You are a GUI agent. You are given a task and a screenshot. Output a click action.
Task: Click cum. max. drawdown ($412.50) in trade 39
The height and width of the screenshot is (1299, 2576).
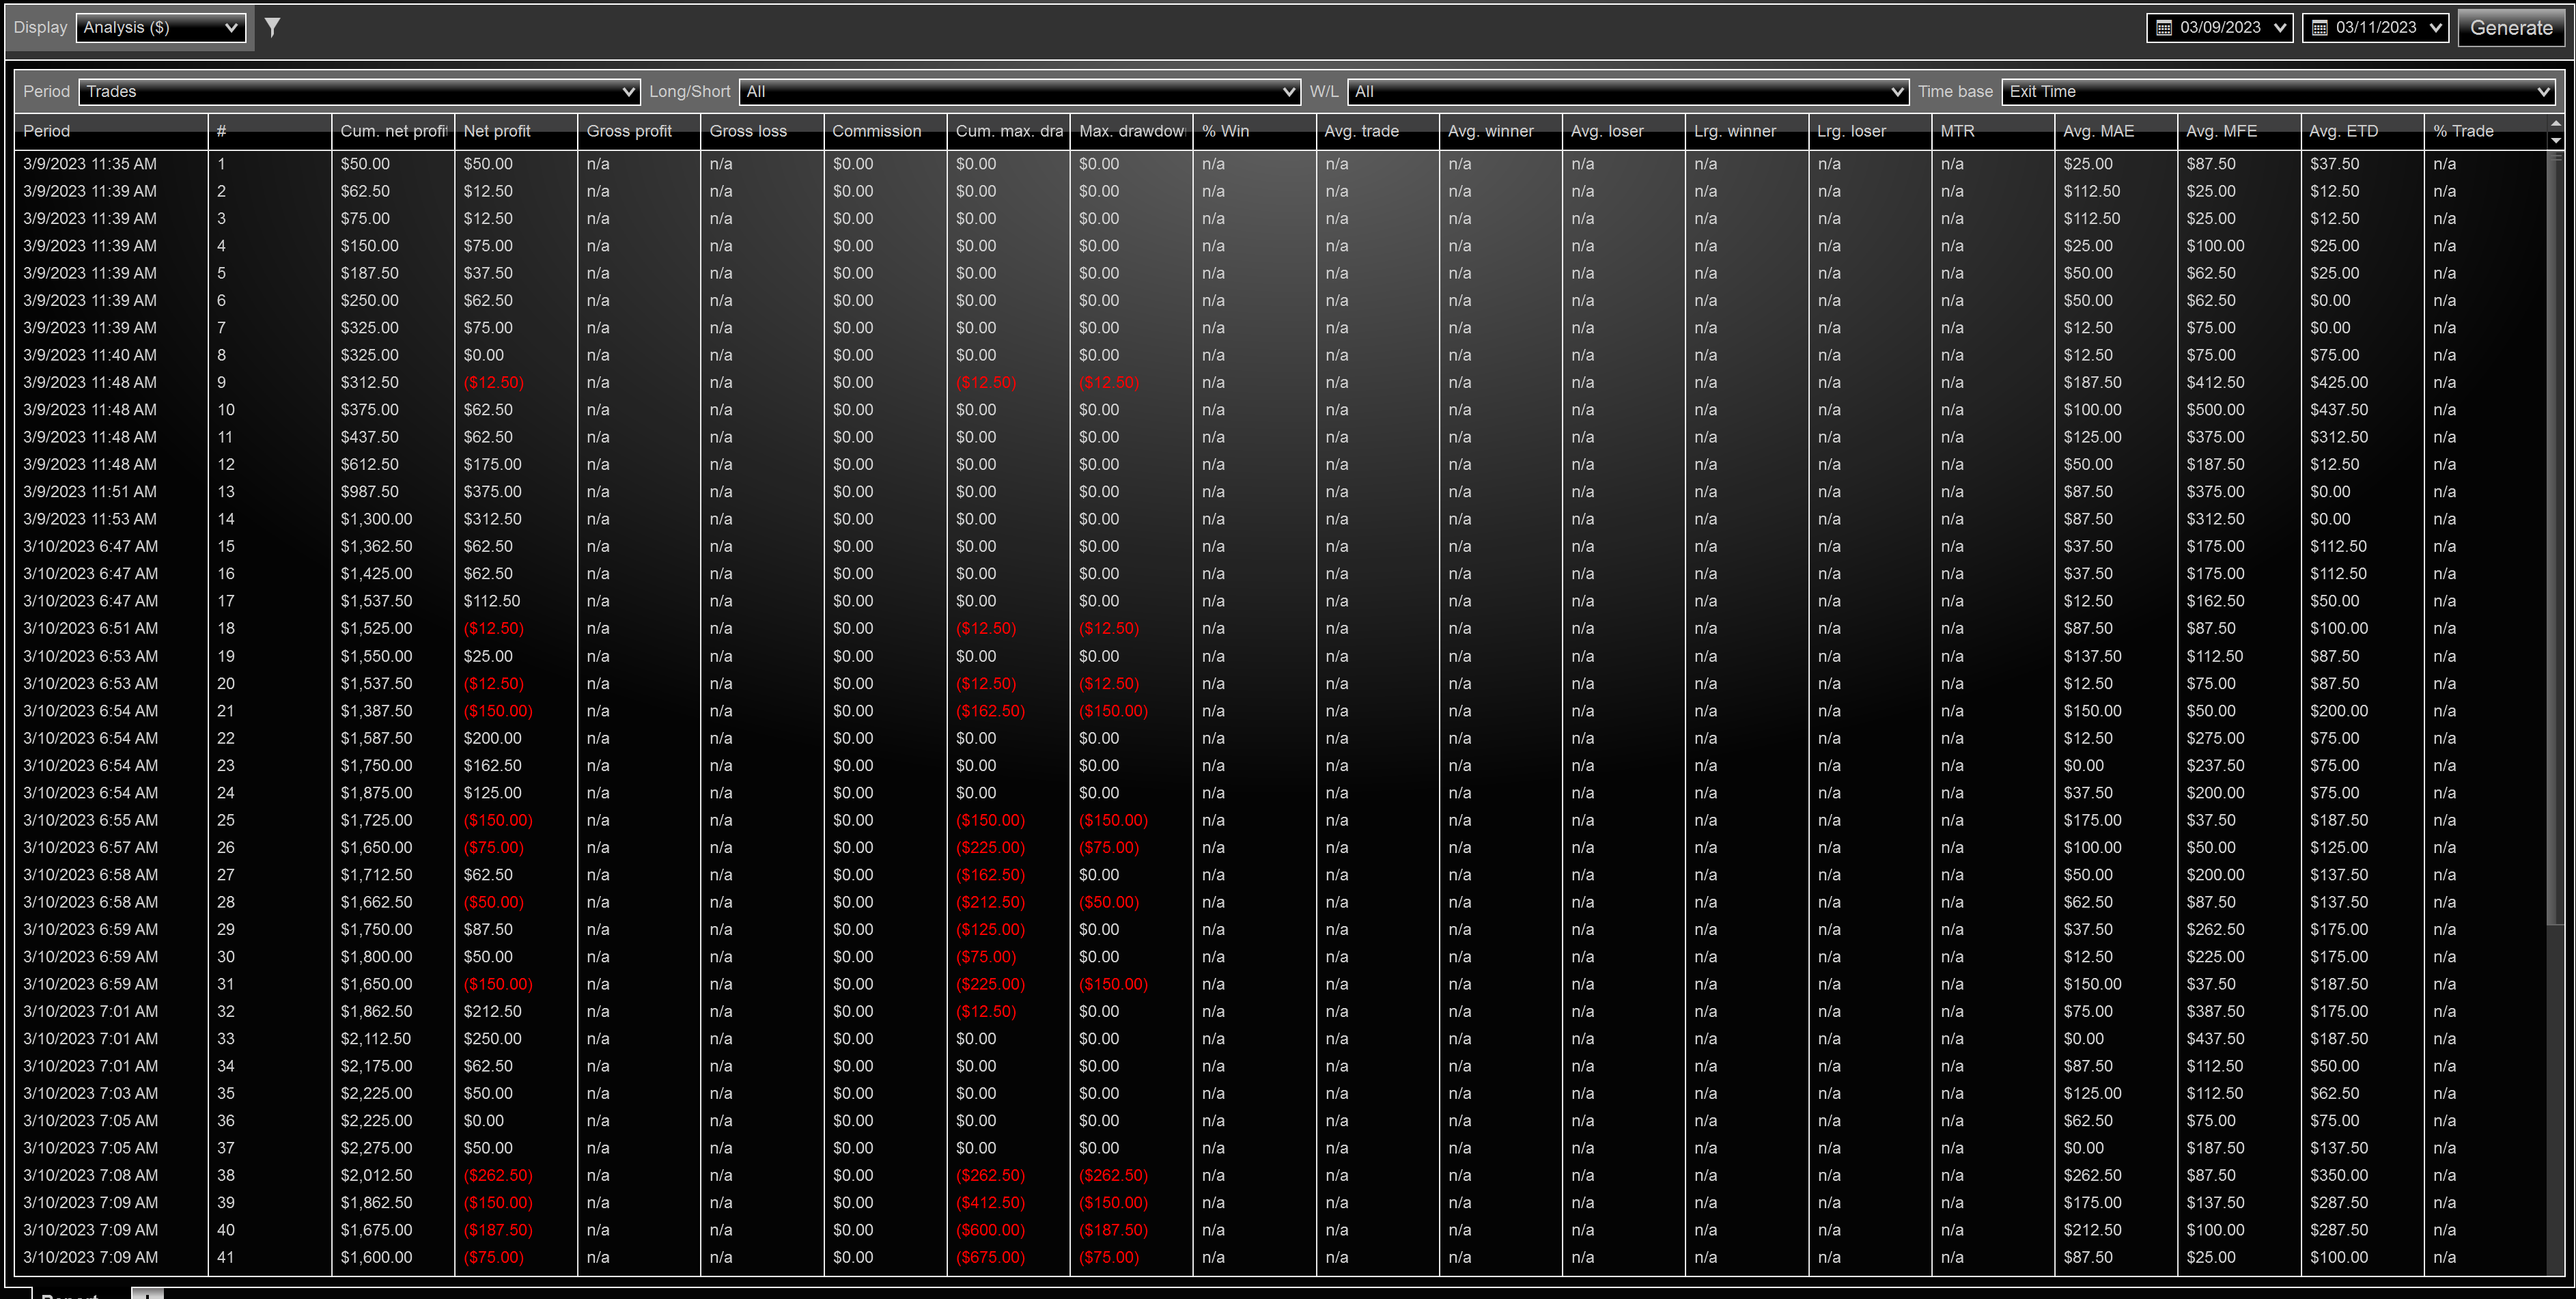click(x=990, y=1203)
